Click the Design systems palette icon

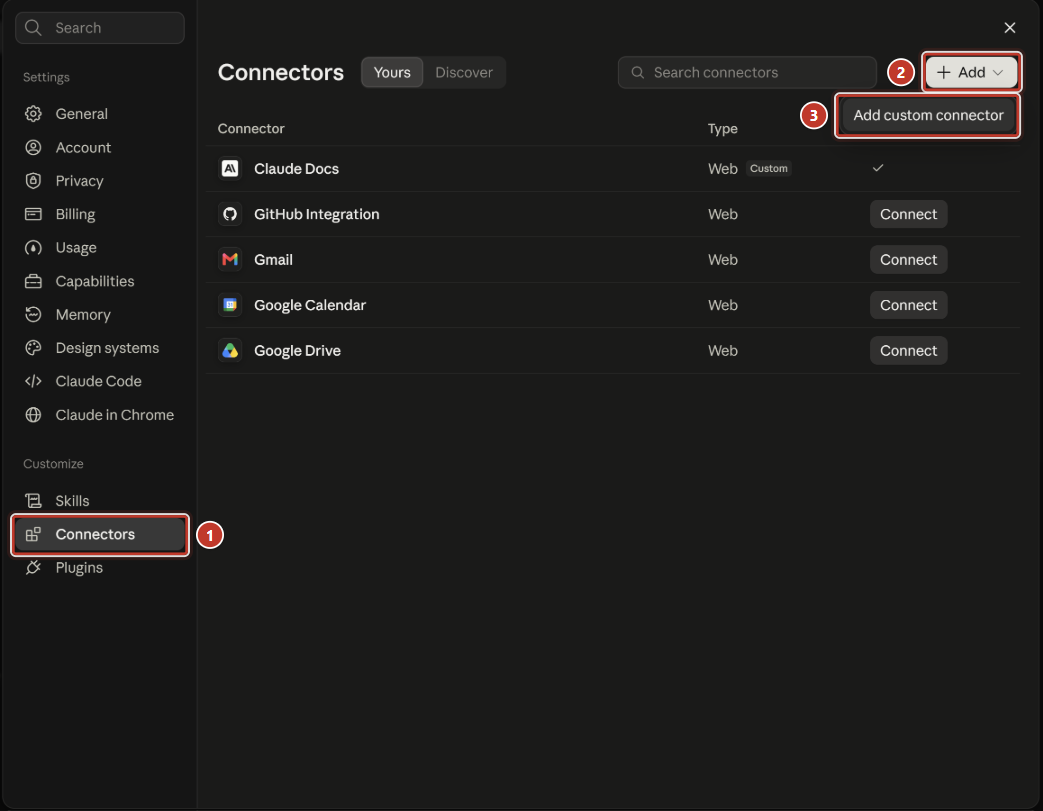[x=33, y=347]
